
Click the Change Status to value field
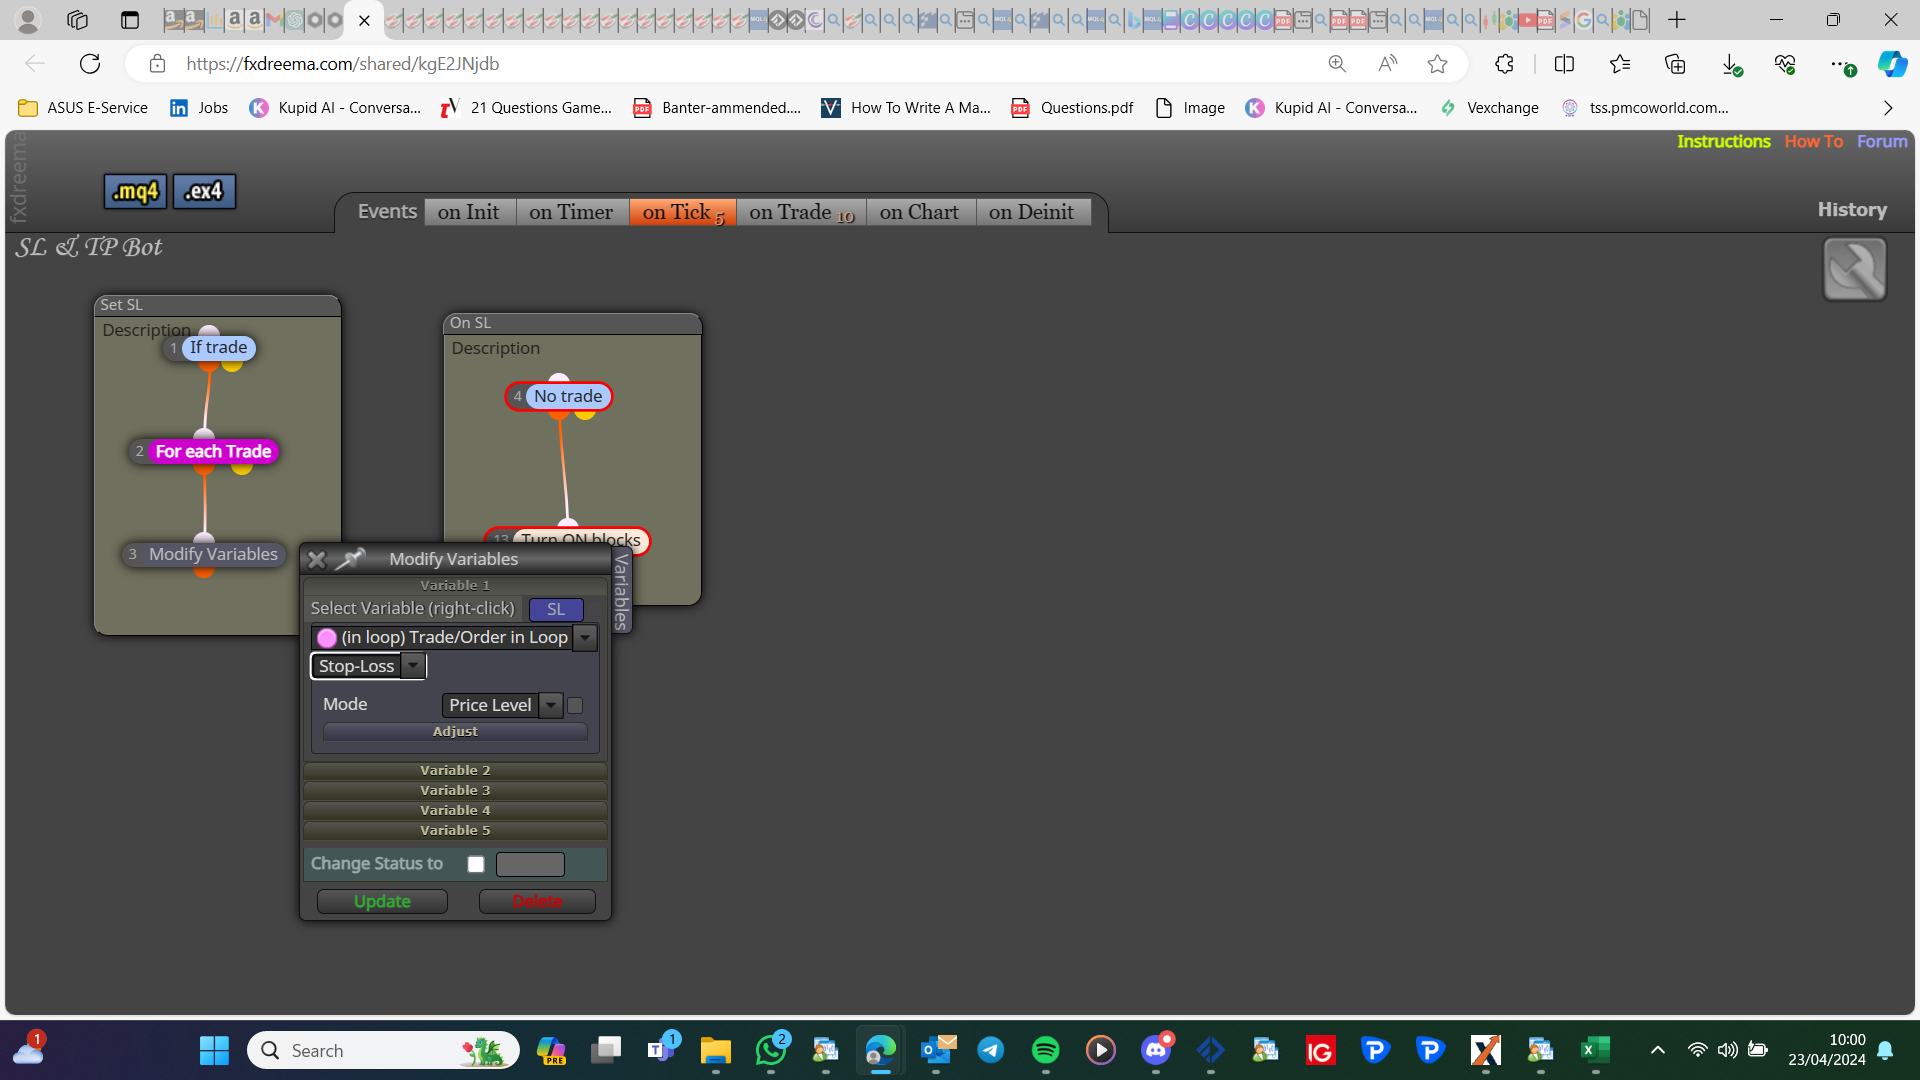[x=530, y=864]
